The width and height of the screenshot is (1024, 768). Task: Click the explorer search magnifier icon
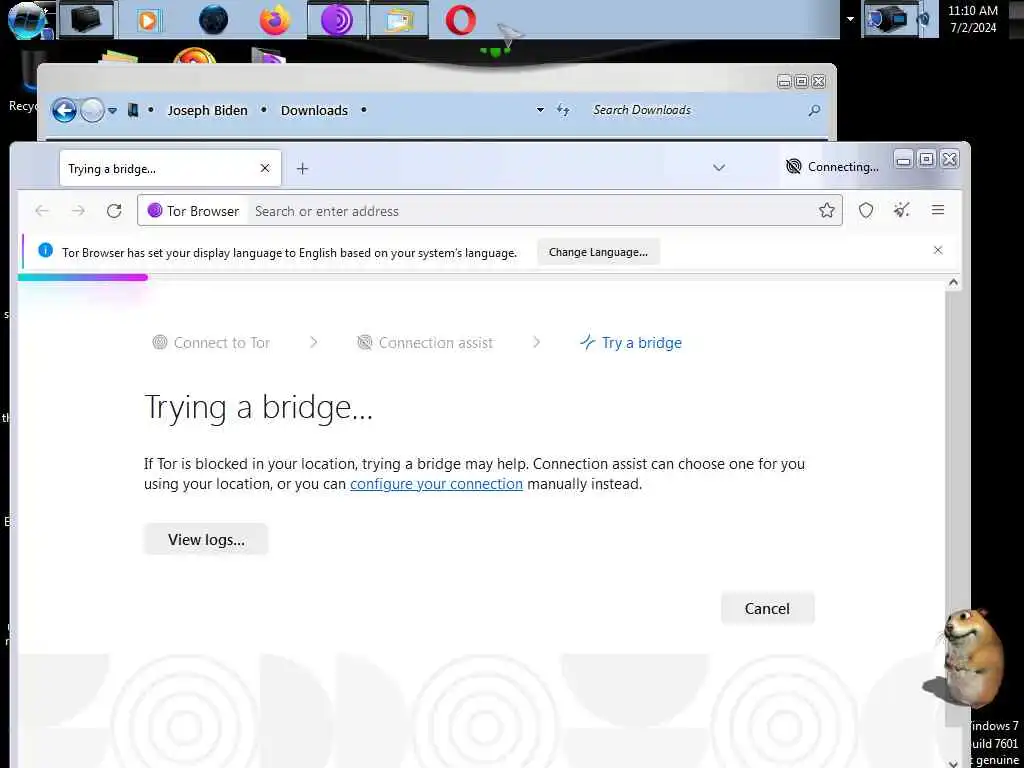(814, 110)
